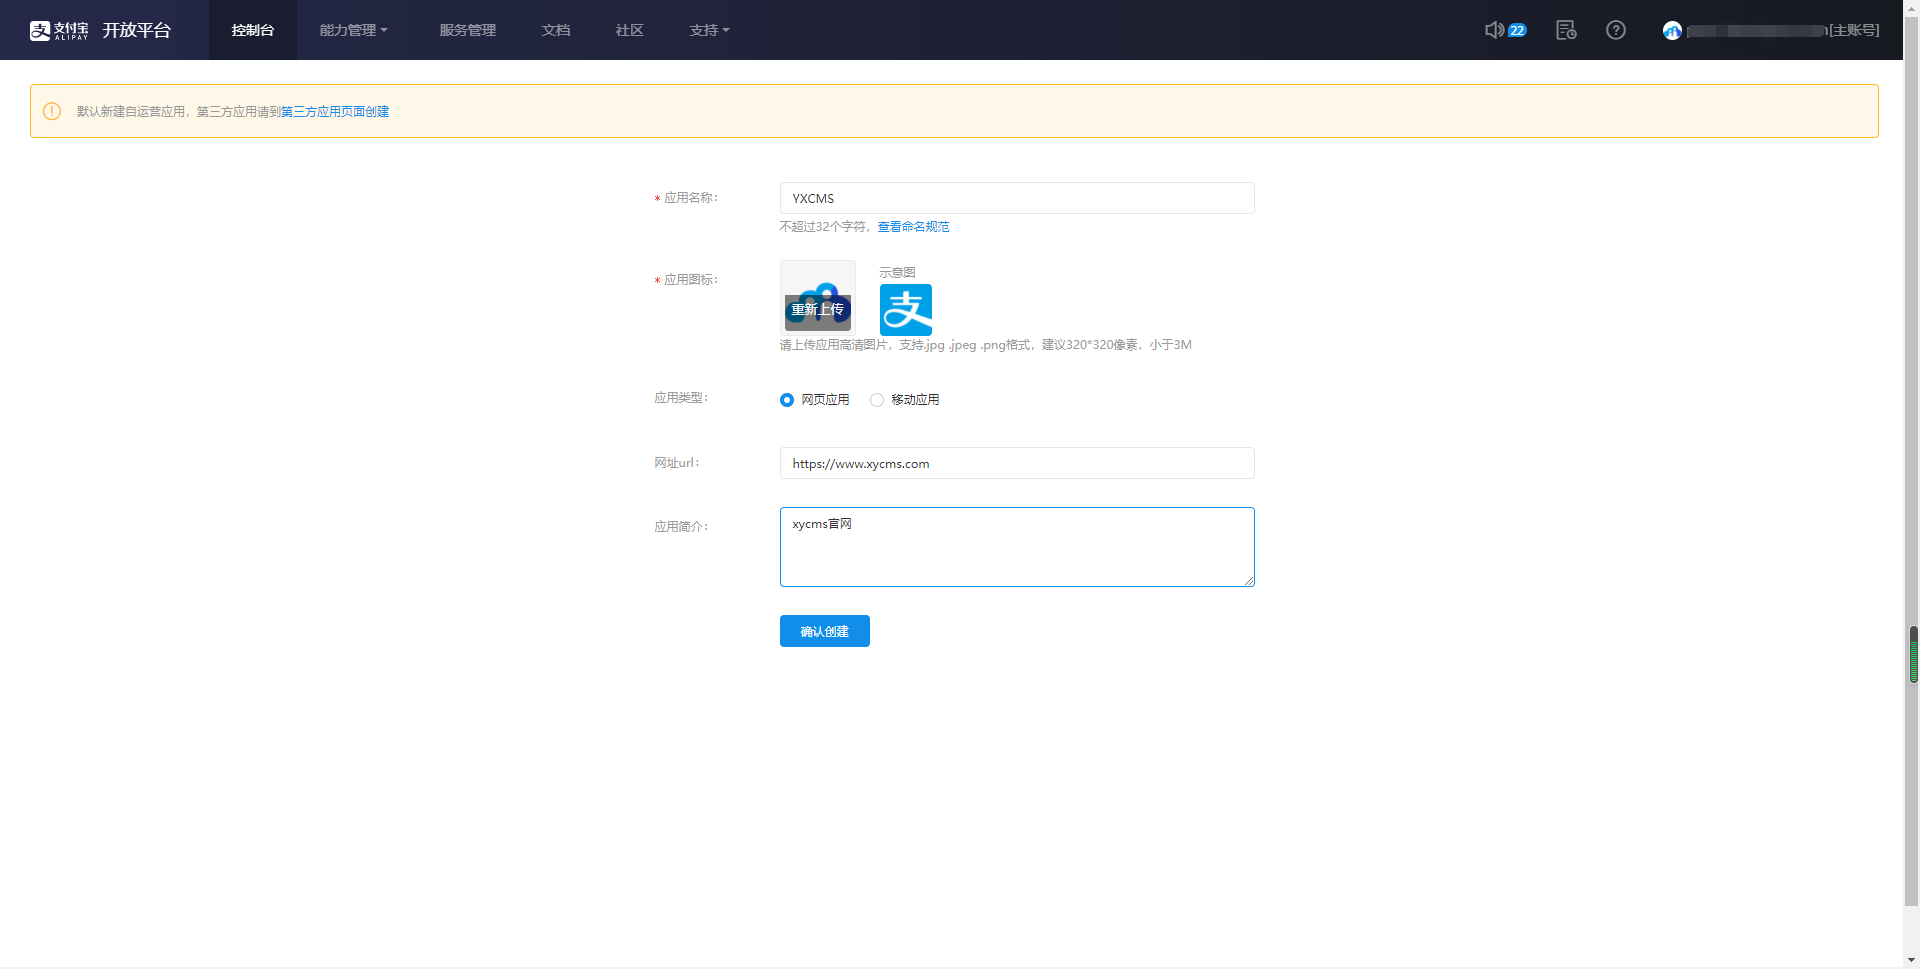
Task: Open the notifications speaker icon
Action: pos(1494,30)
